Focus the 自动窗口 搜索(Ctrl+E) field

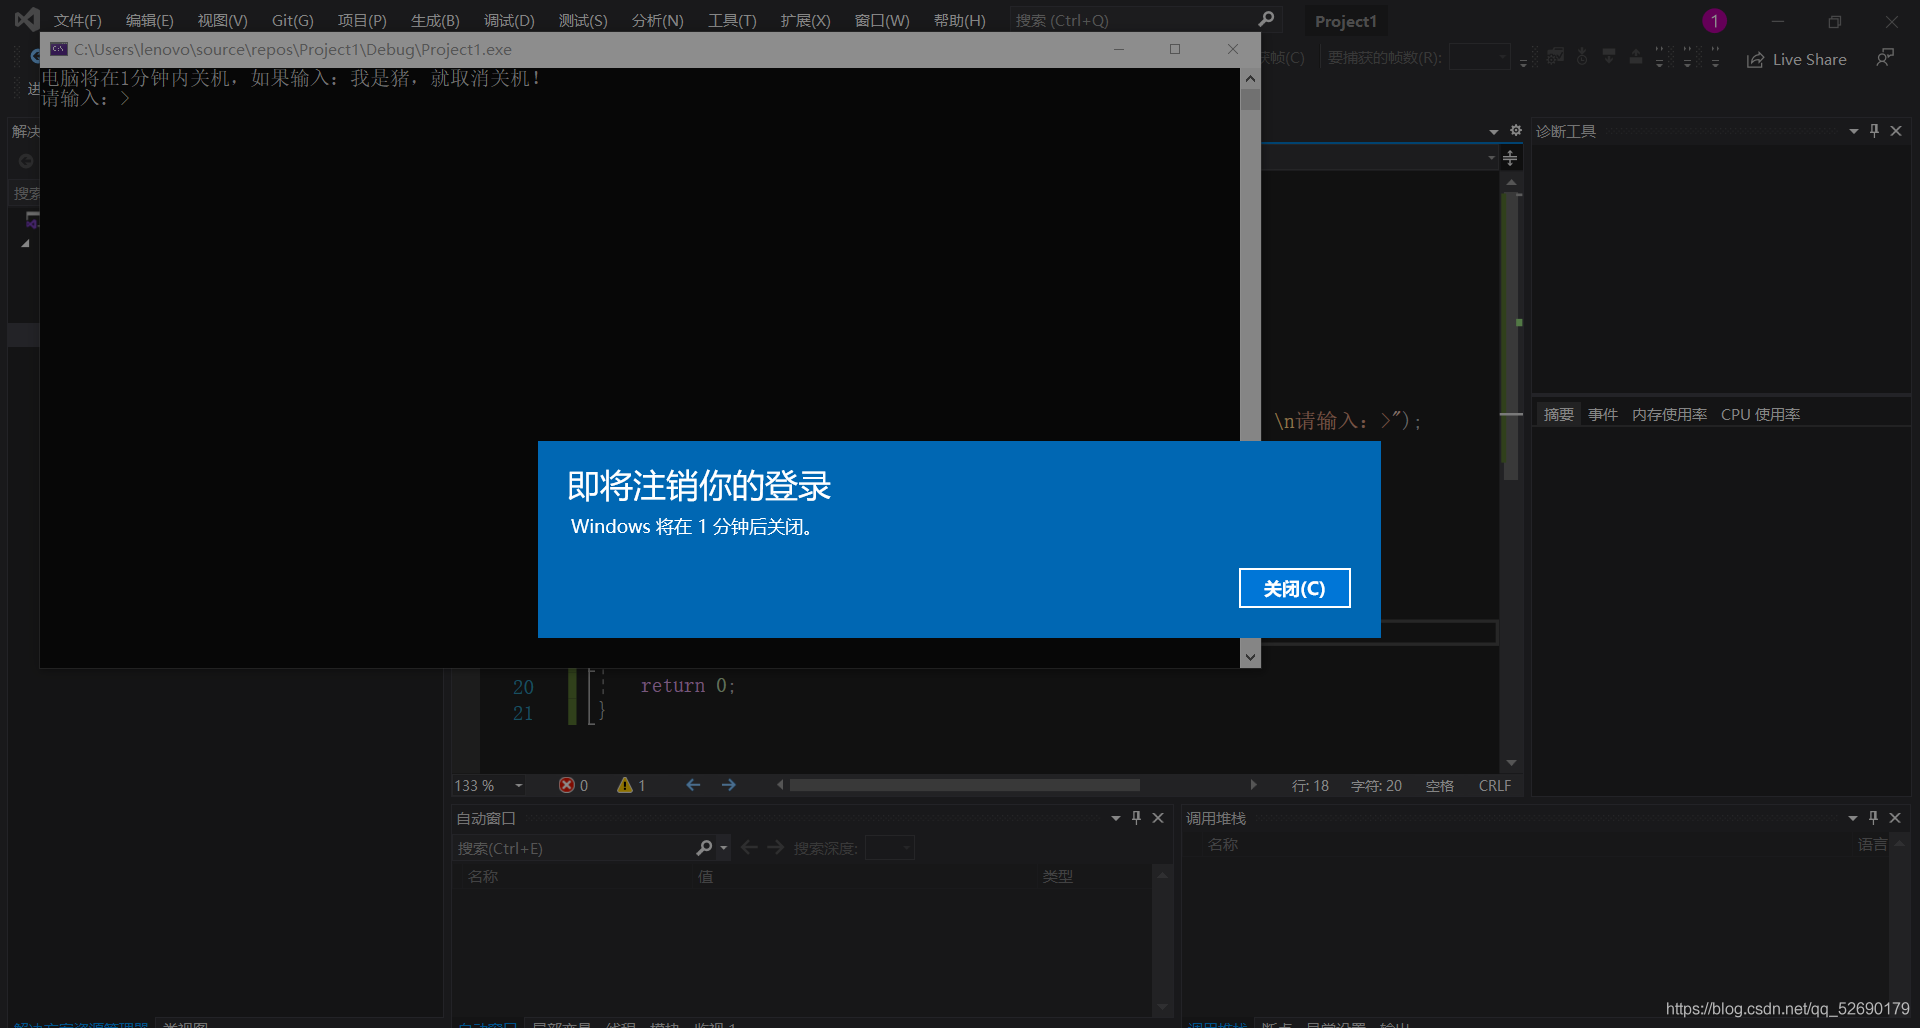click(x=574, y=848)
